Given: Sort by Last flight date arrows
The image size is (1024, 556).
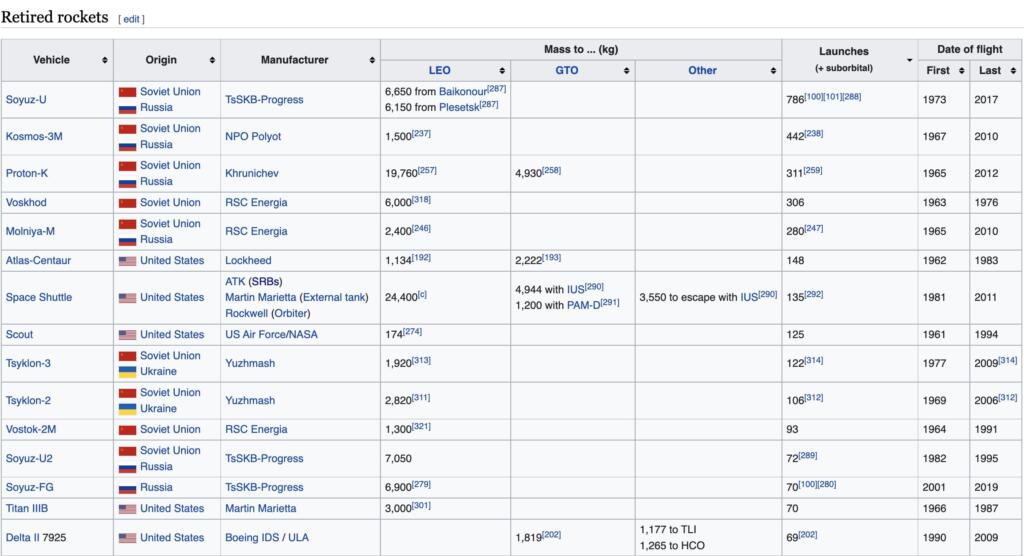Looking at the screenshot, I should coord(1013,71).
